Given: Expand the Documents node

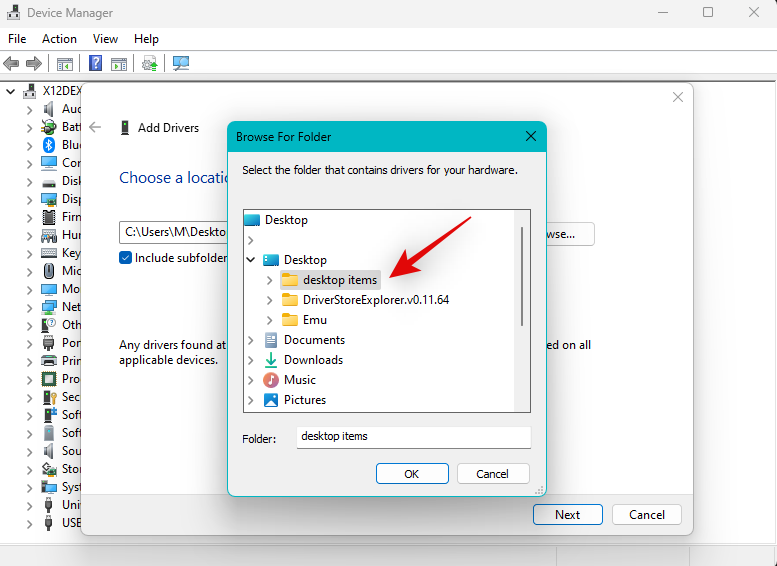Looking at the screenshot, I should (x=251, y=340).
